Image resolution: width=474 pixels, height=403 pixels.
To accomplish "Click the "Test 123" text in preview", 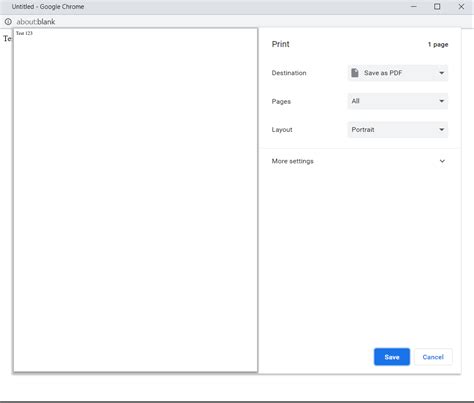I will 24,33.
